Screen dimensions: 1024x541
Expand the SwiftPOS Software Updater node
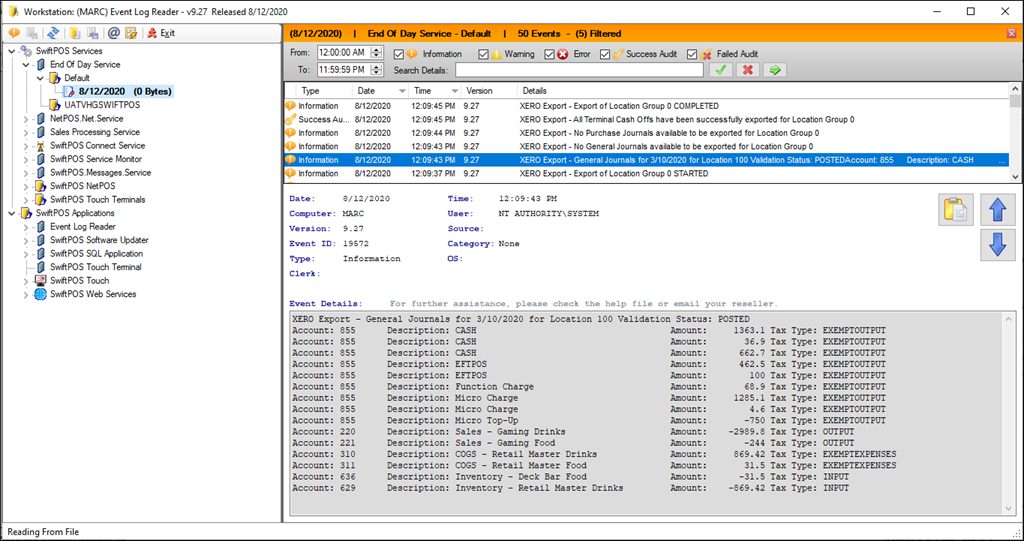click(26, 240)
